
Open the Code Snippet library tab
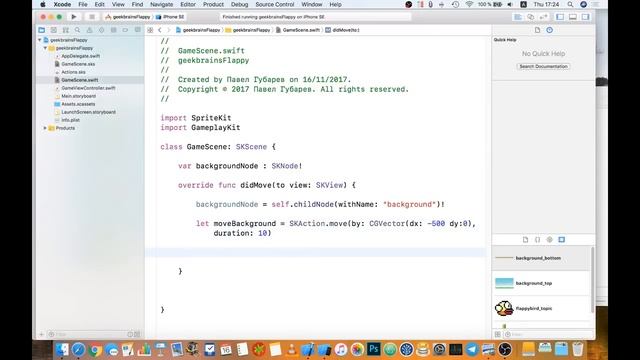537,240
